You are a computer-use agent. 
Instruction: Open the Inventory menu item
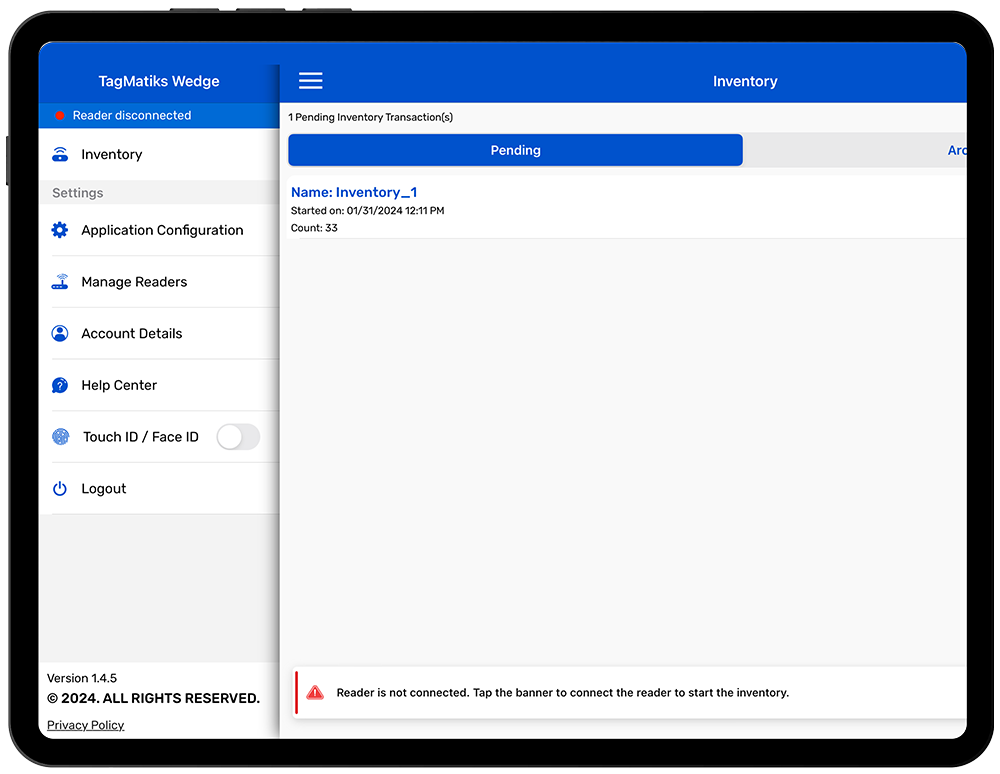[112, 154]
